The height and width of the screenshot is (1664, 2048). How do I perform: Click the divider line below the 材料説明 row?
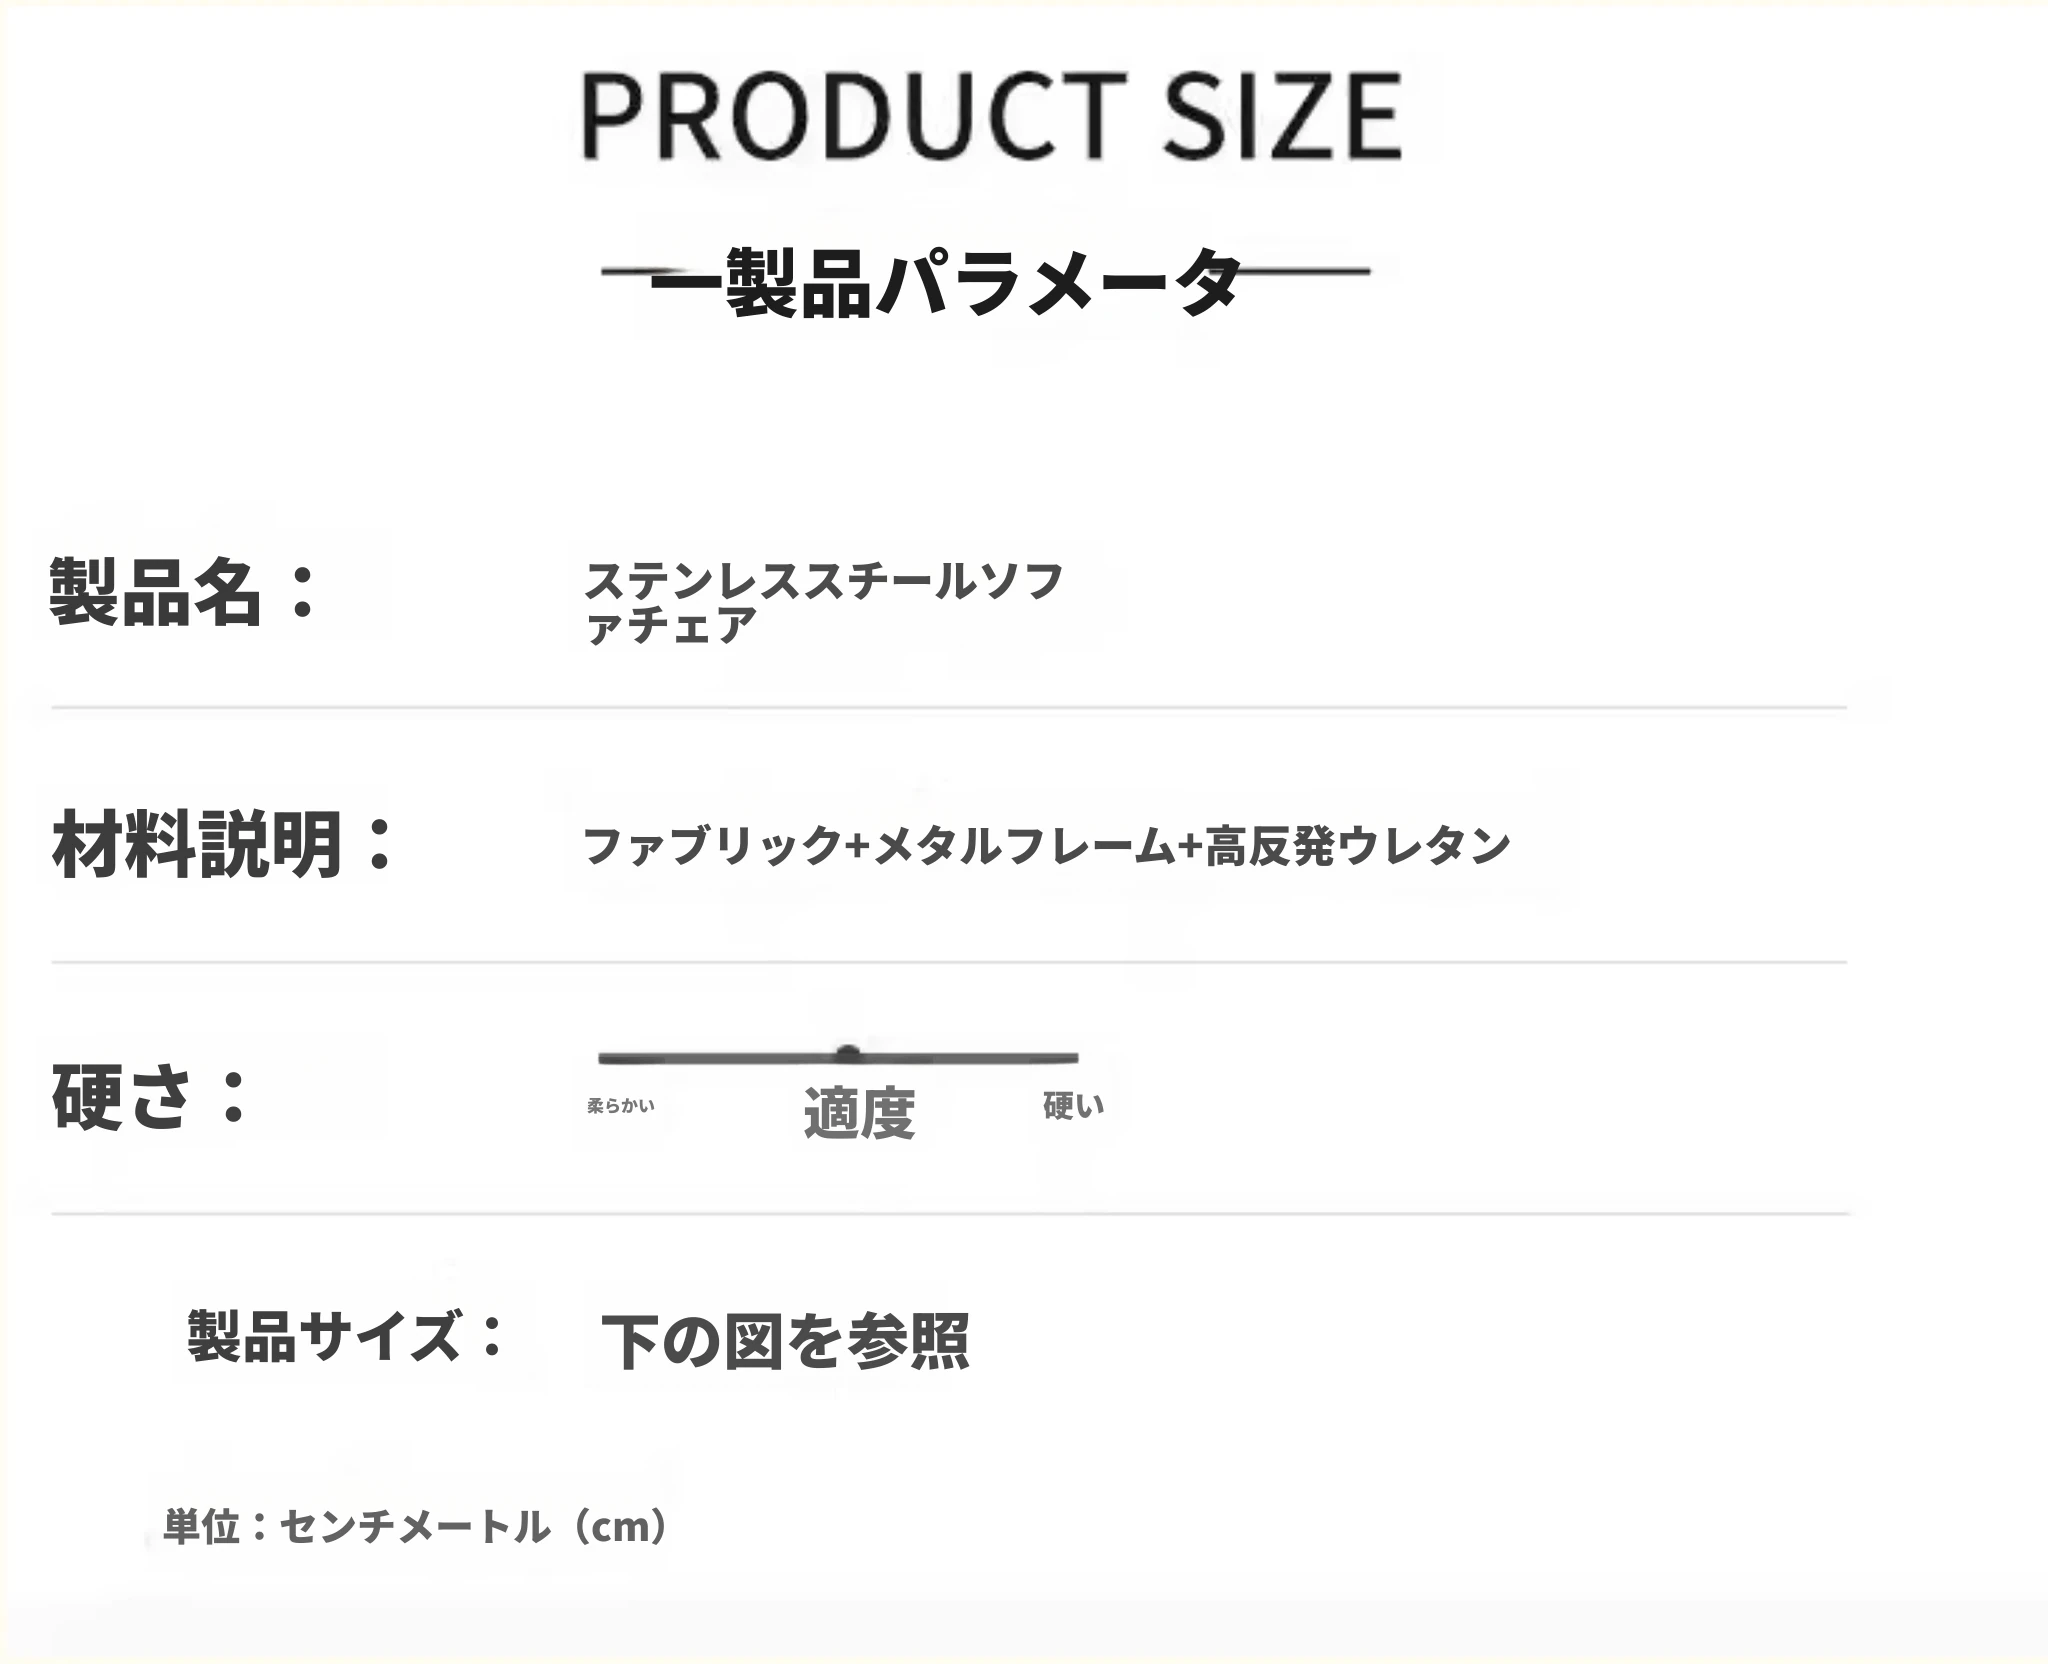(x=948, y=962)
